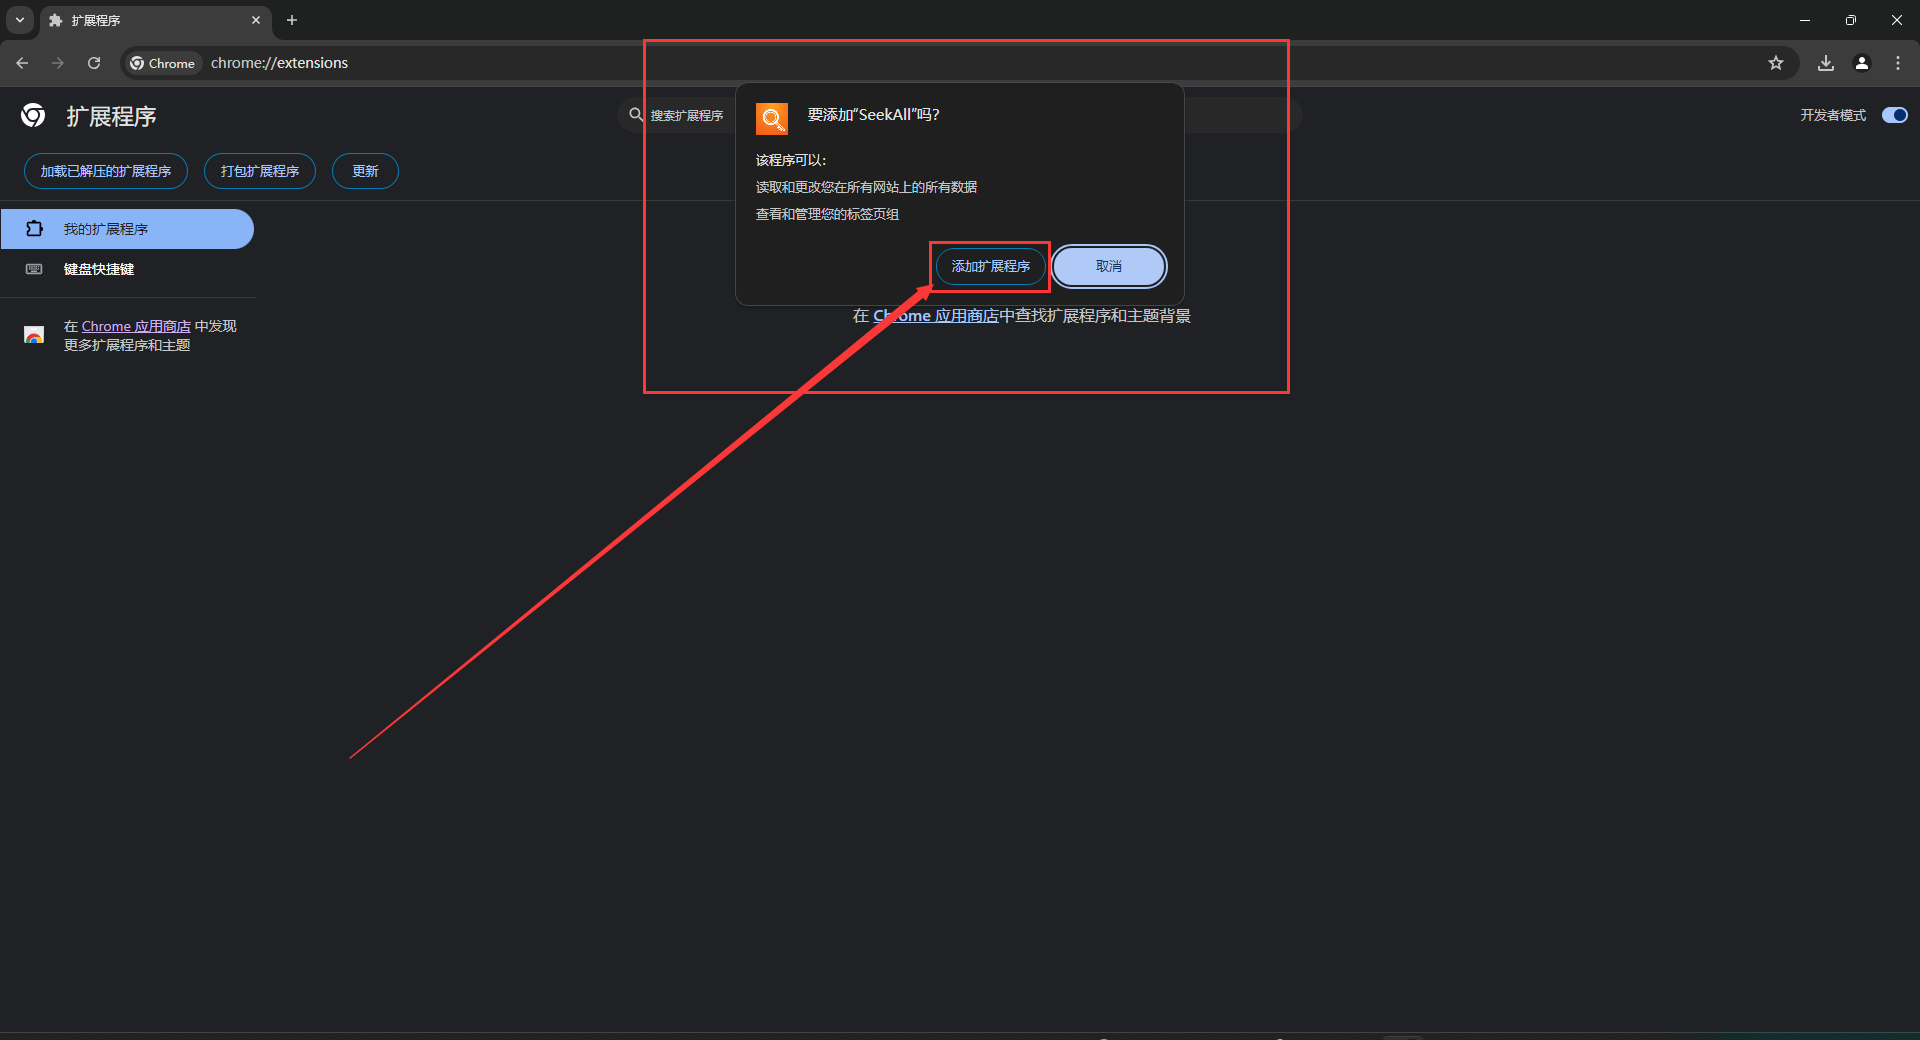Restore down the Chrome window
This screenshot has height=1040, width=1920.
[1851, 20]
